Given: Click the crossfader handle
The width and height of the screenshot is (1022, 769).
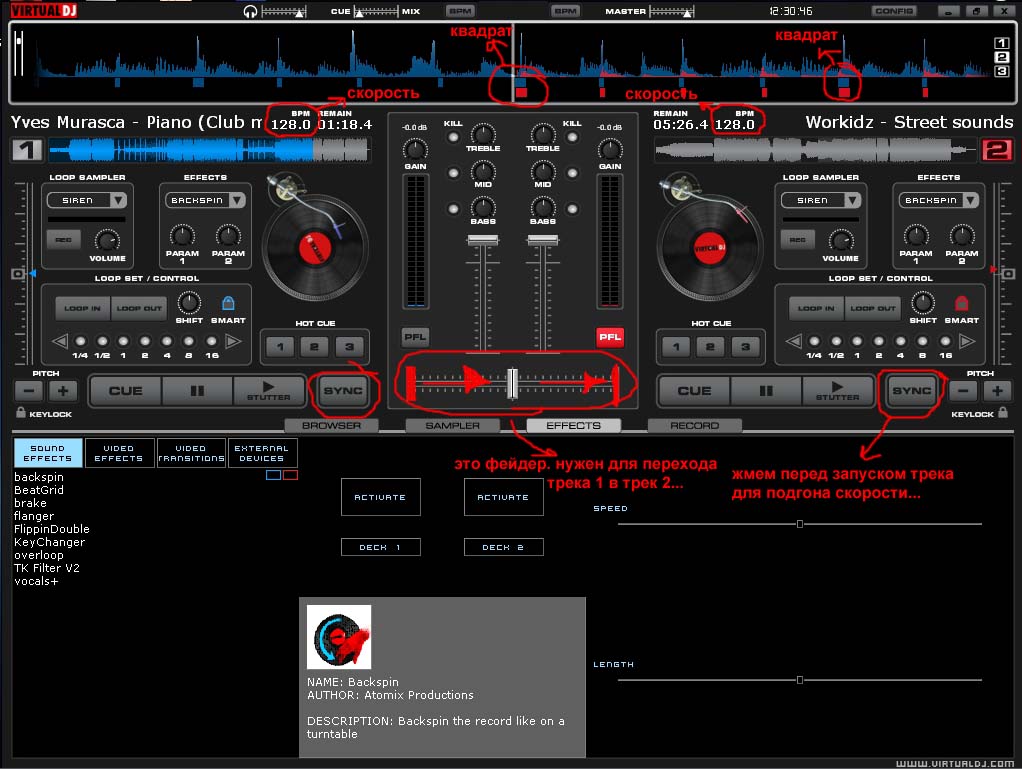Looking at the screenshot, I should pos(512,383).
